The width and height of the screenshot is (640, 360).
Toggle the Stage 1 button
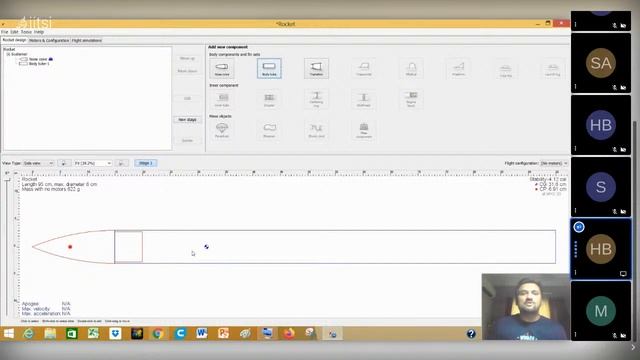click(146, 163)
